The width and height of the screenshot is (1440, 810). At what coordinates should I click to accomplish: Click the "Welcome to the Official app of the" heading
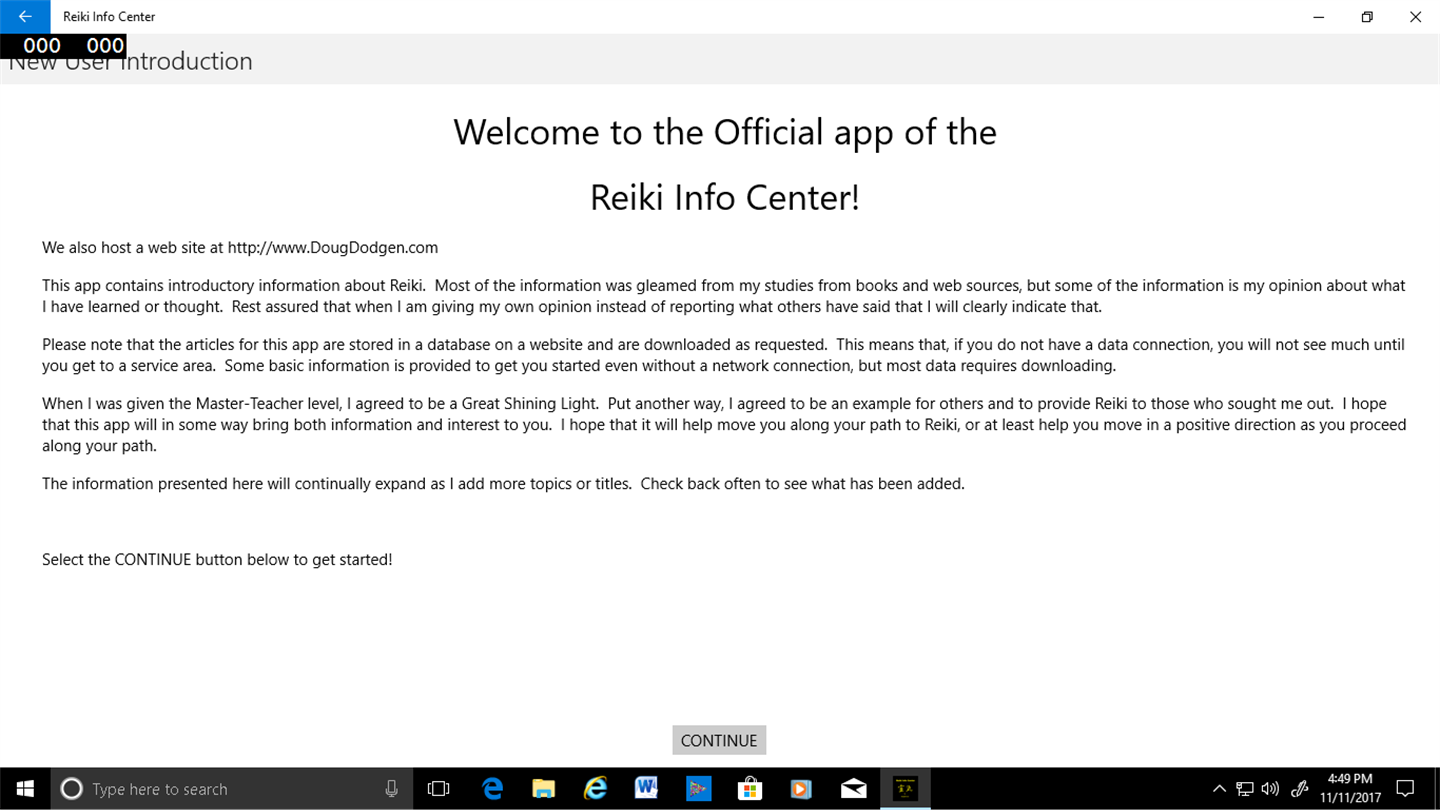[x=725, y=132]
